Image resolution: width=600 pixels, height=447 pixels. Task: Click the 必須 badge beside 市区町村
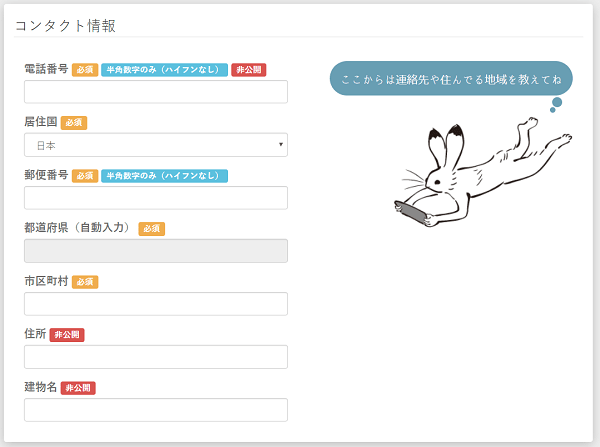tap(85, 282)
